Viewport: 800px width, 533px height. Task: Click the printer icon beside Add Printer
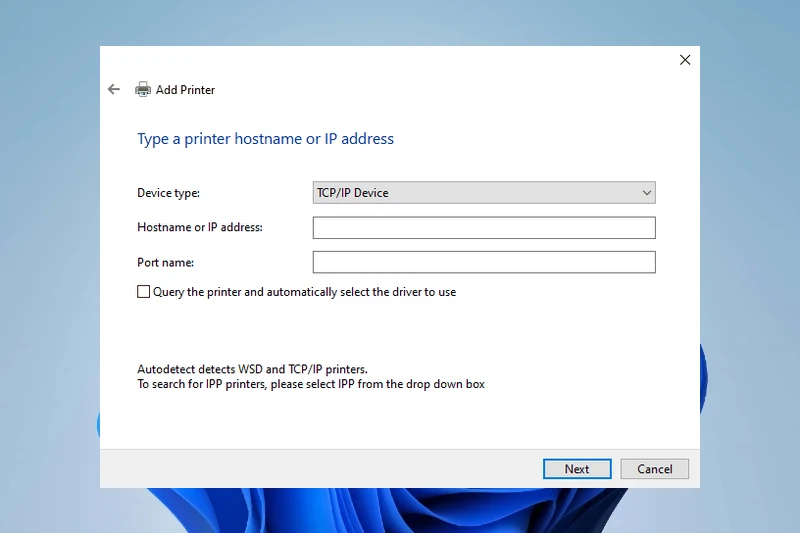[143, 89]
